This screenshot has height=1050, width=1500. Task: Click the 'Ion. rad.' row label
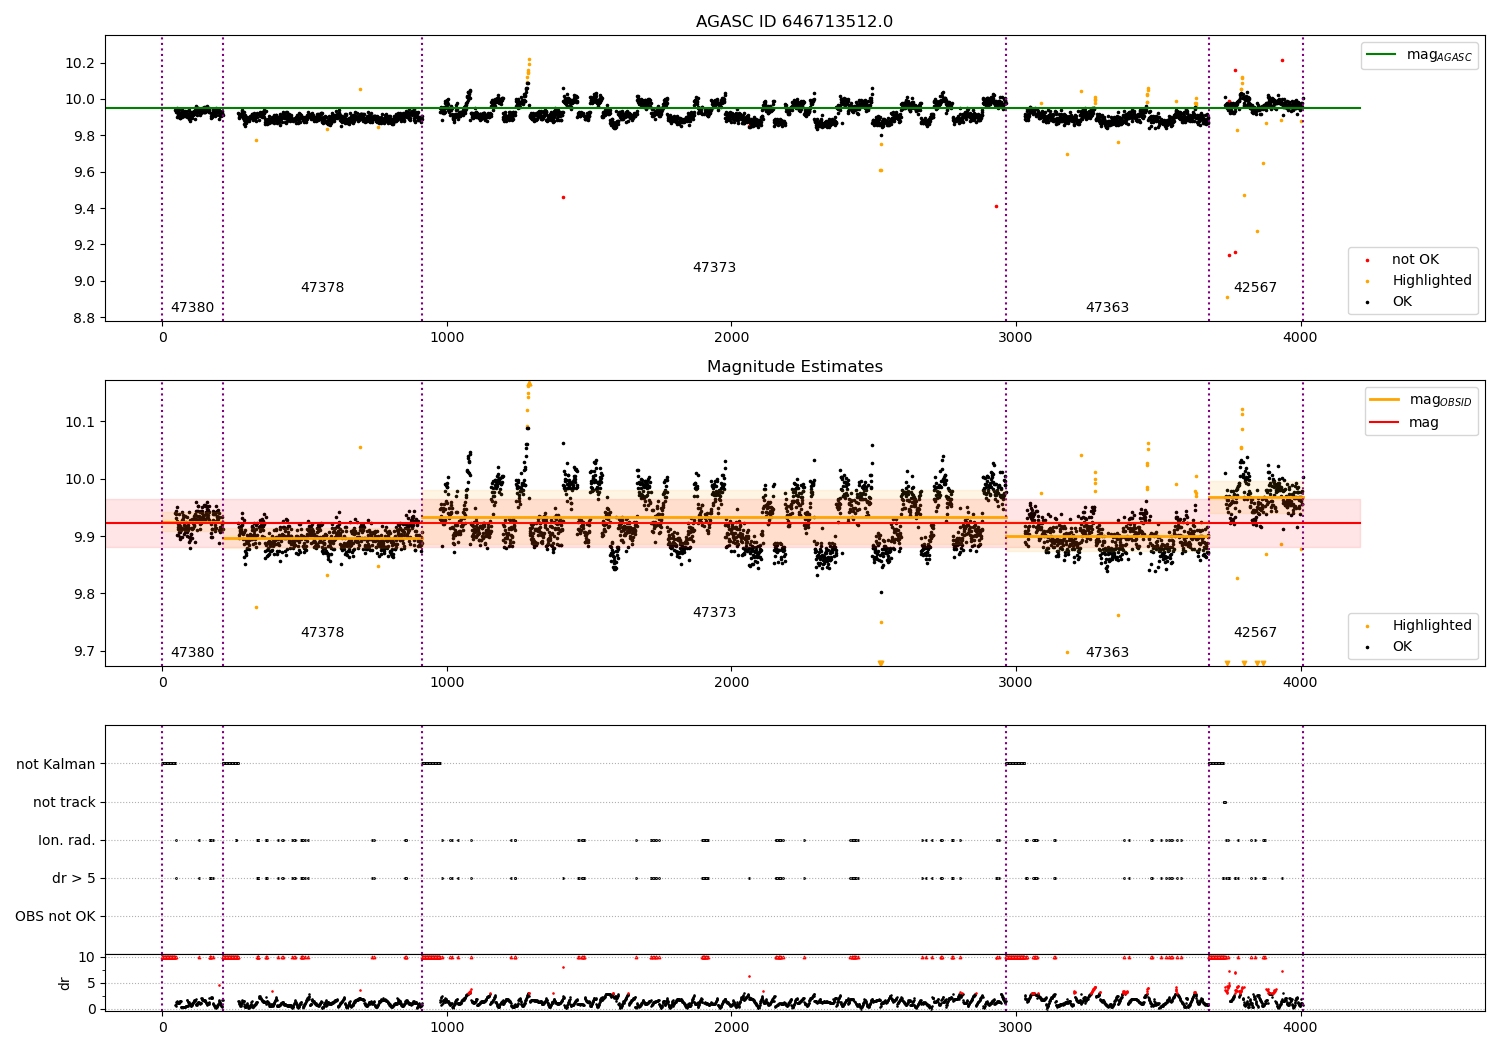click(x=67, y=841)
